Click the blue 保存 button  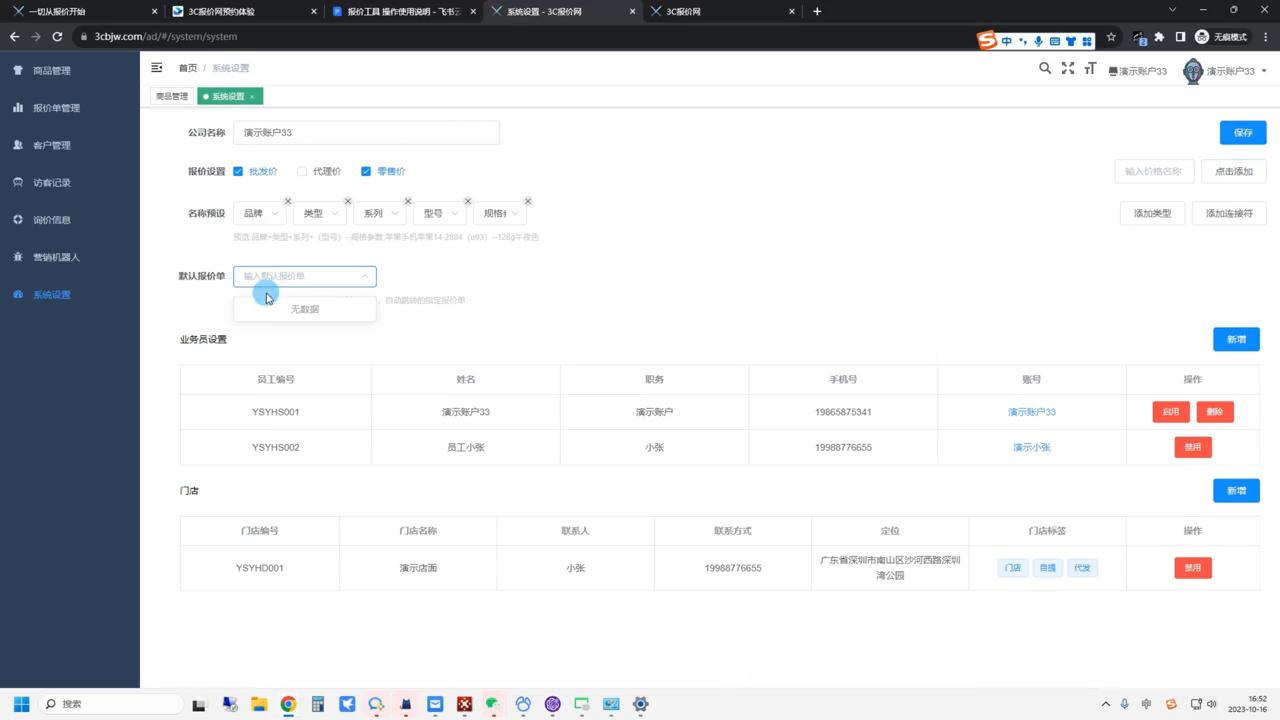coord(1242,132)
